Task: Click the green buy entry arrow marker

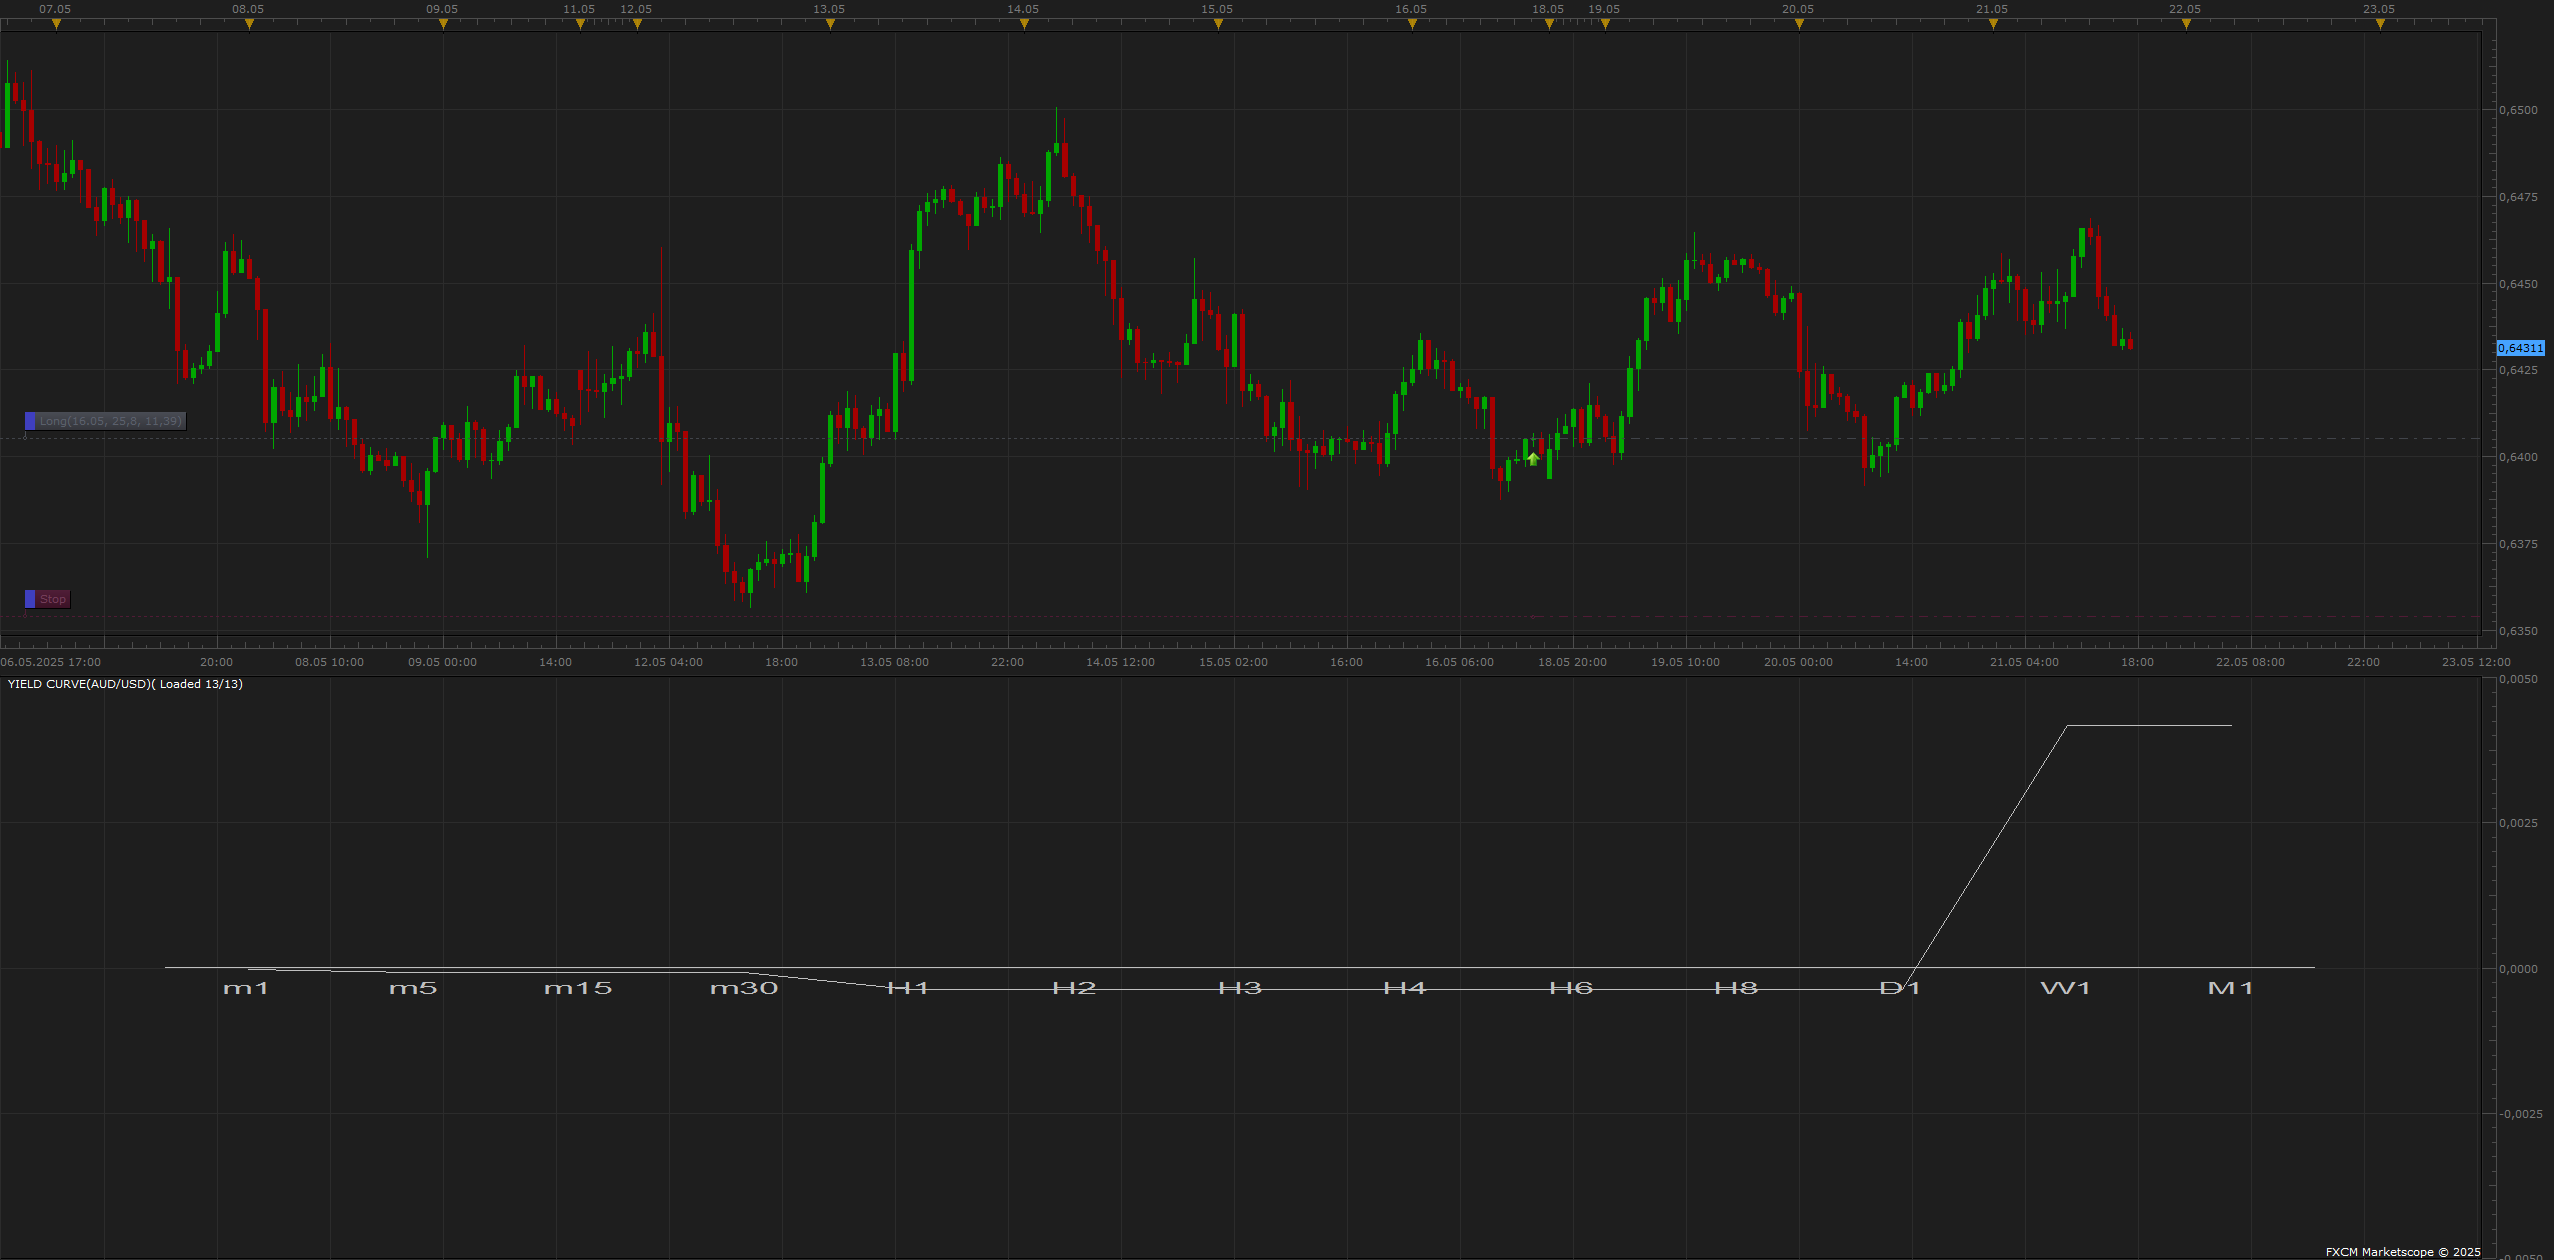Action: 1533,459
